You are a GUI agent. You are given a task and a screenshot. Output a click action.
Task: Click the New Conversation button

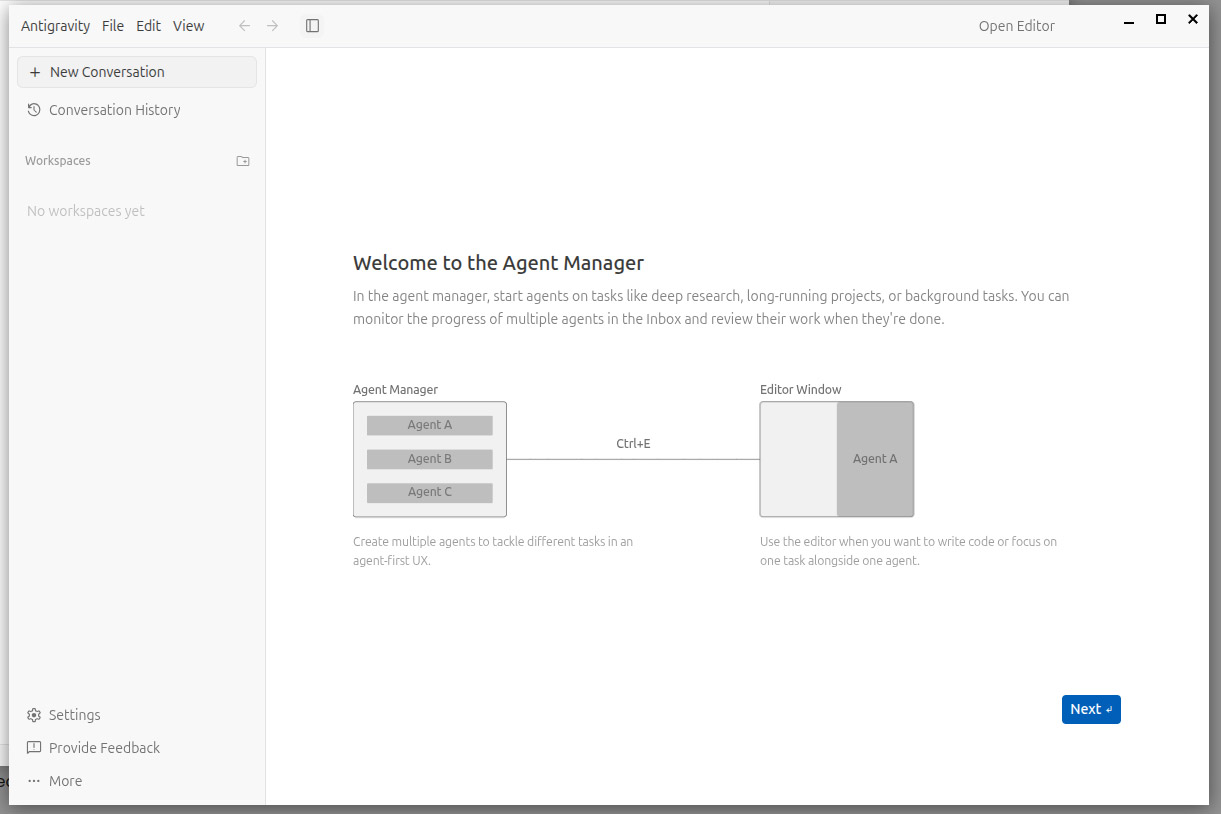pyautogui.click(x=137, y=72)
